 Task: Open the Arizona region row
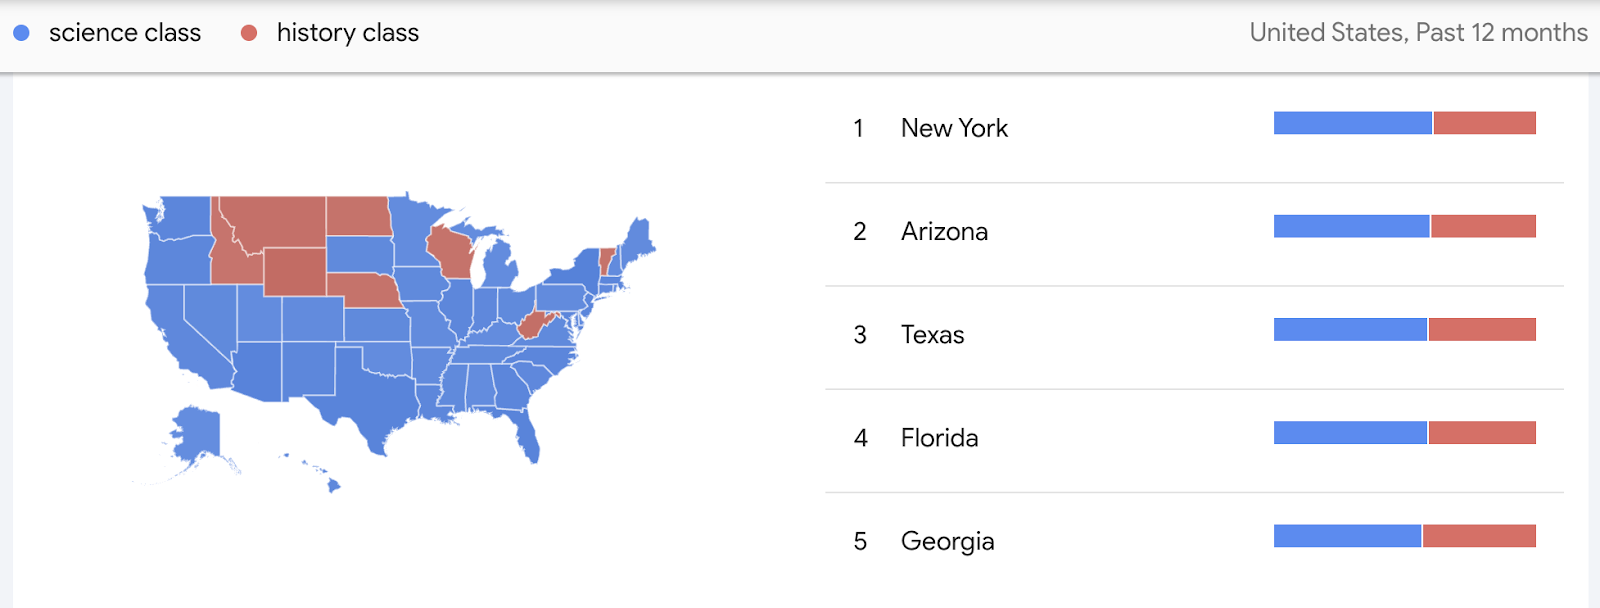(x=1194, y=232)
